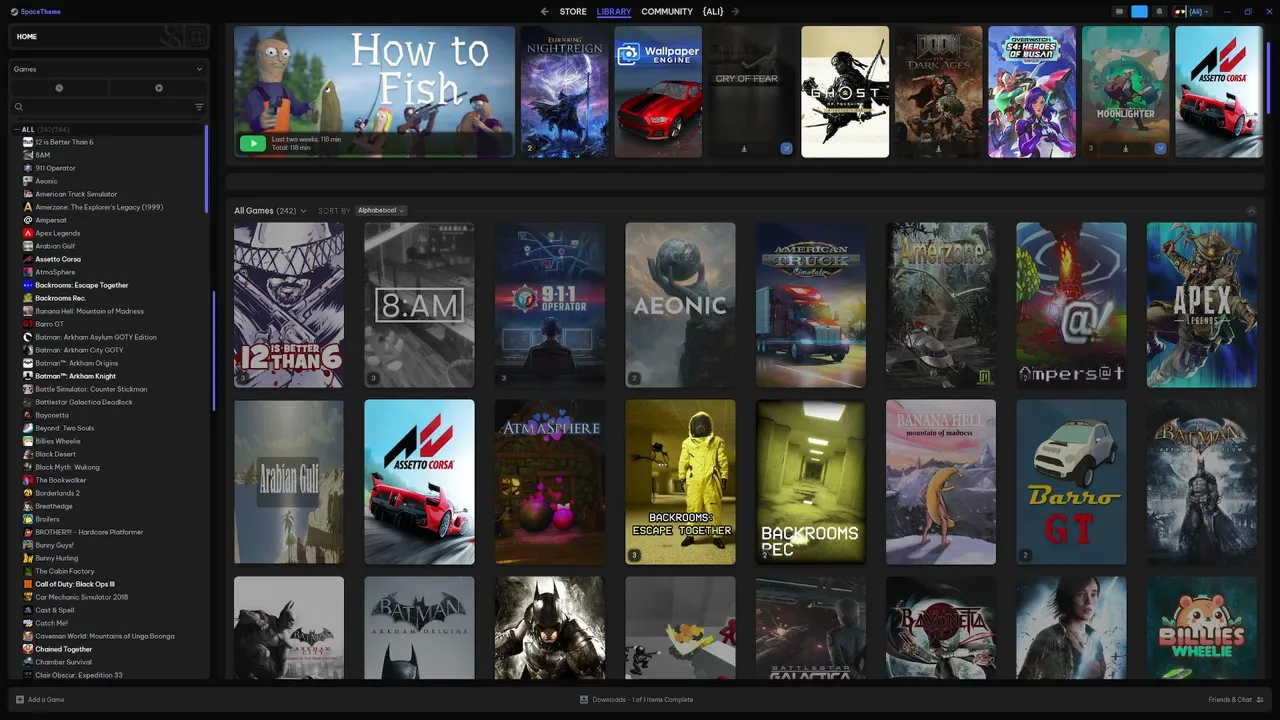Screen dimensions: 1280x720
Task: Click the gray monitor icon in the top bar
Action: [x=1119, y=12]
